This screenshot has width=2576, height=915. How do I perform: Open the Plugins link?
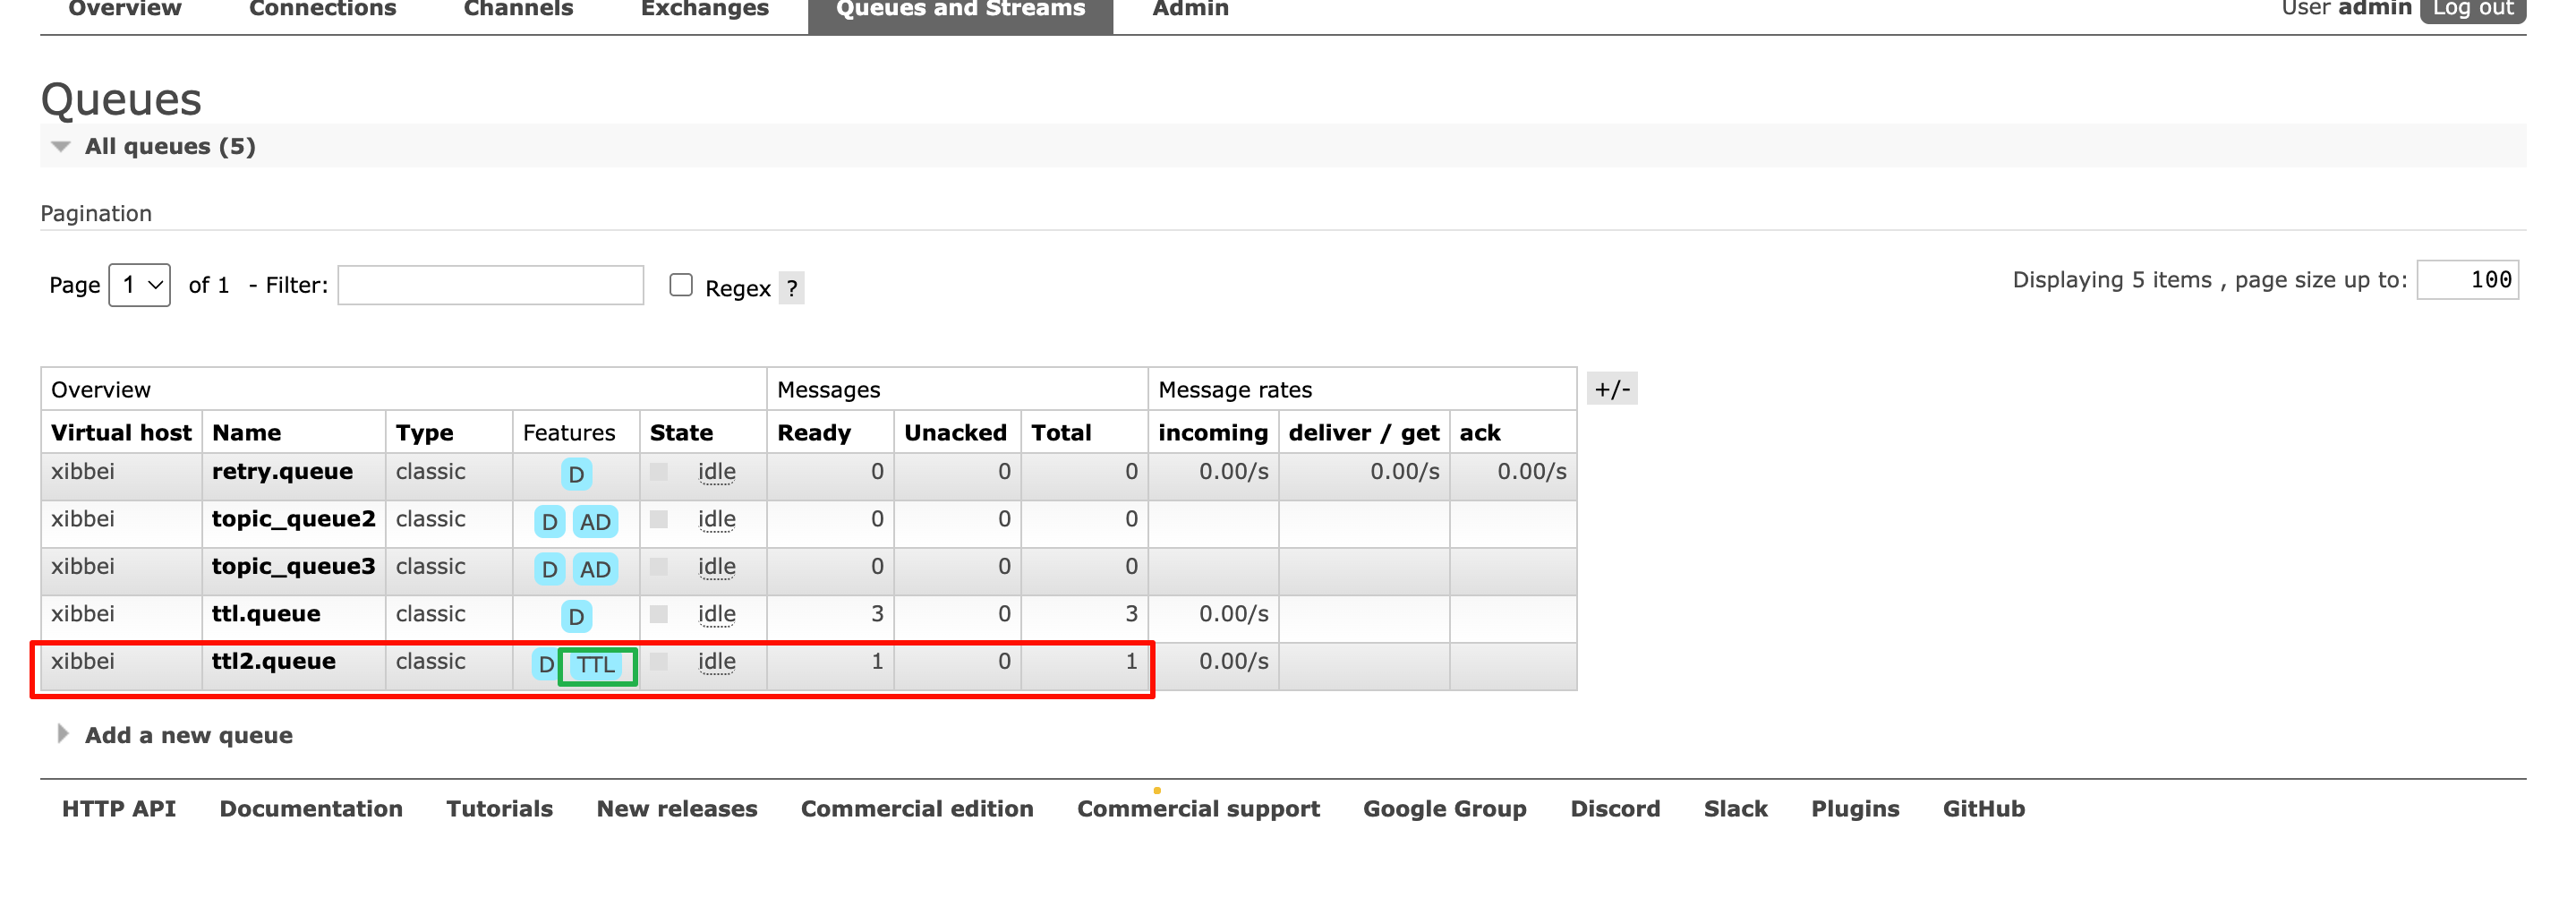click(x=1855, y=809)
